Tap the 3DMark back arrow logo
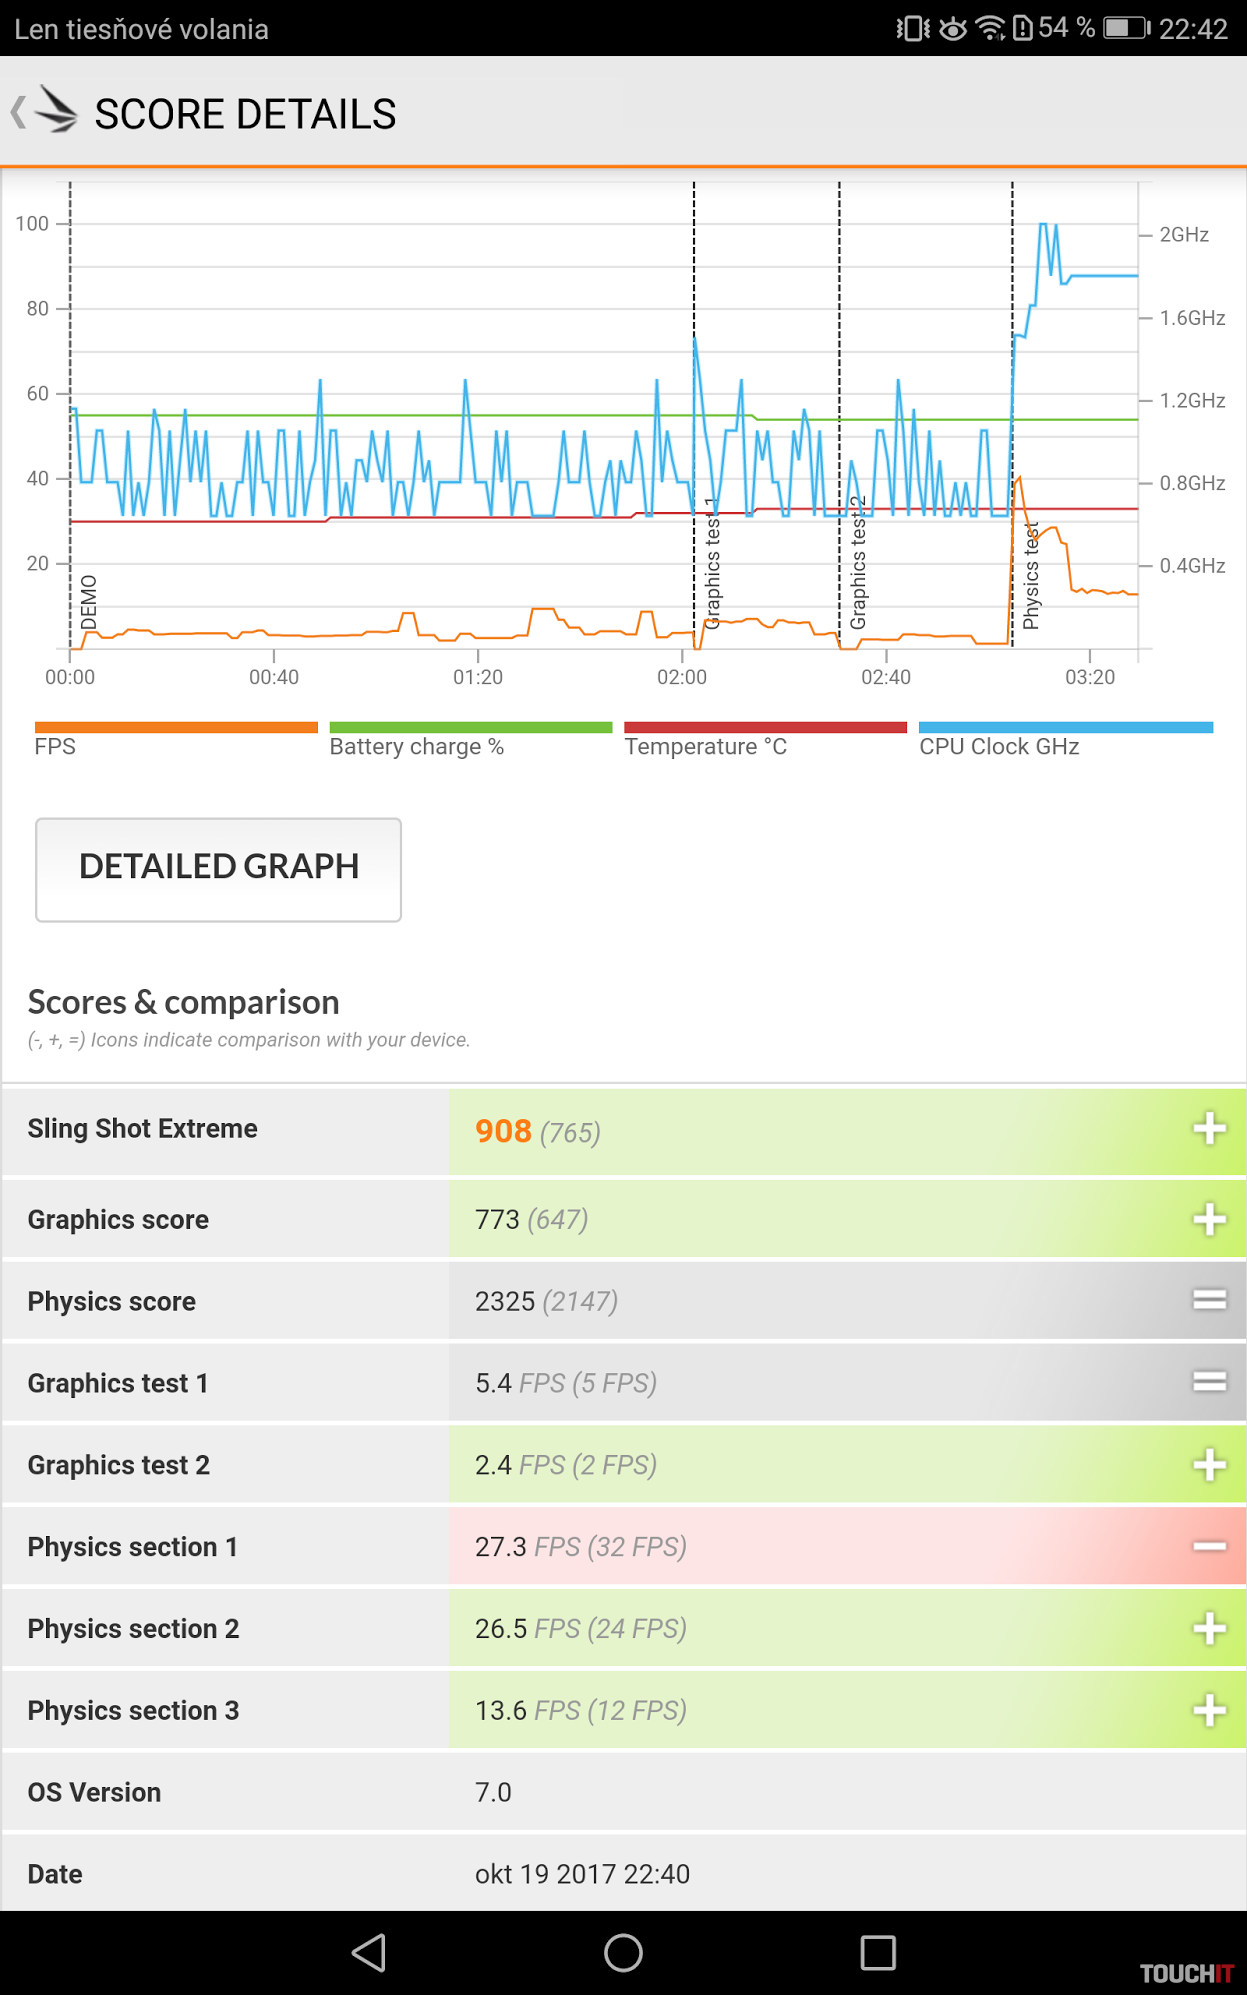 tap(46, 112)
